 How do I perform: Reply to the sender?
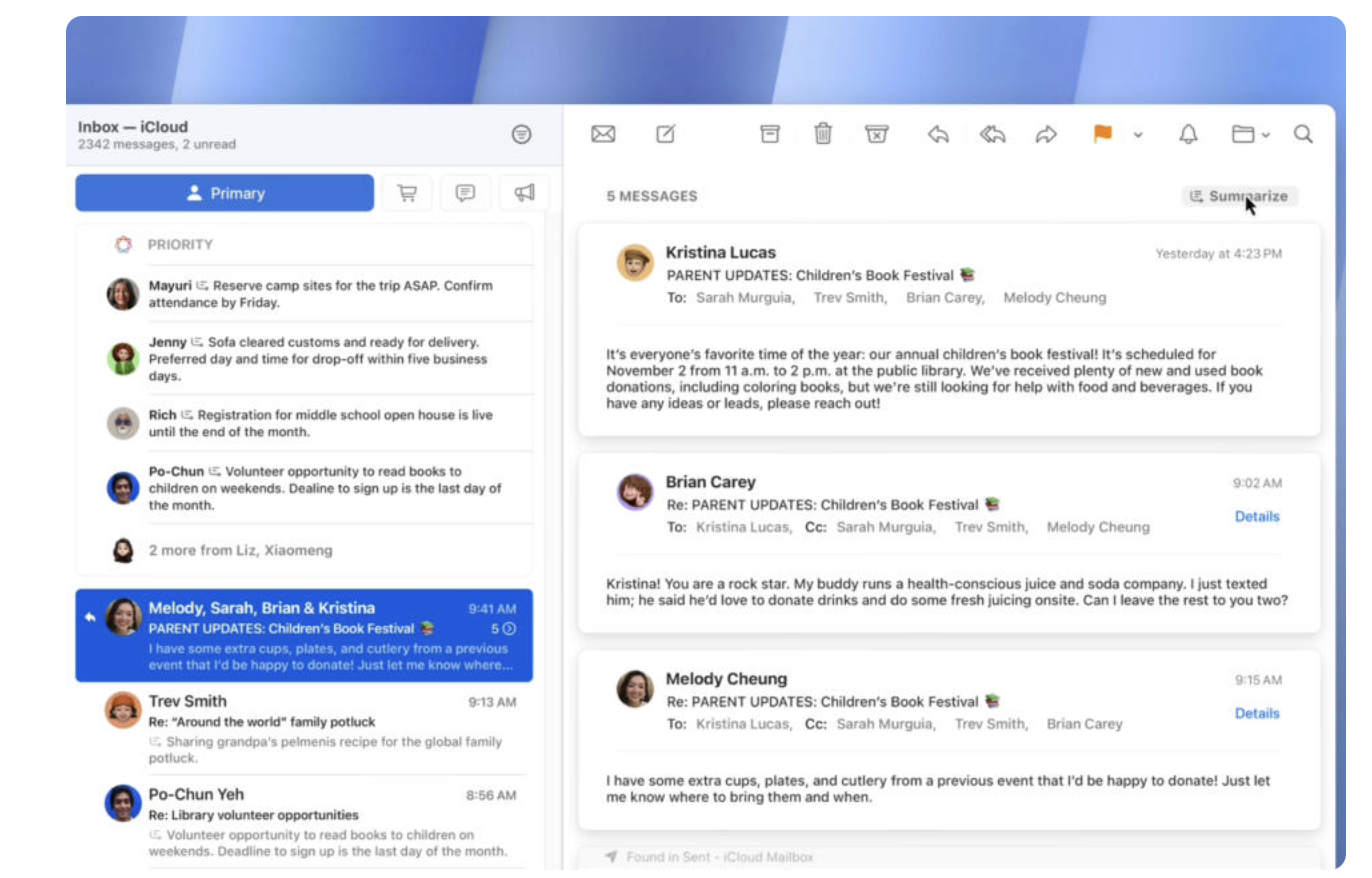click(938, 134)
